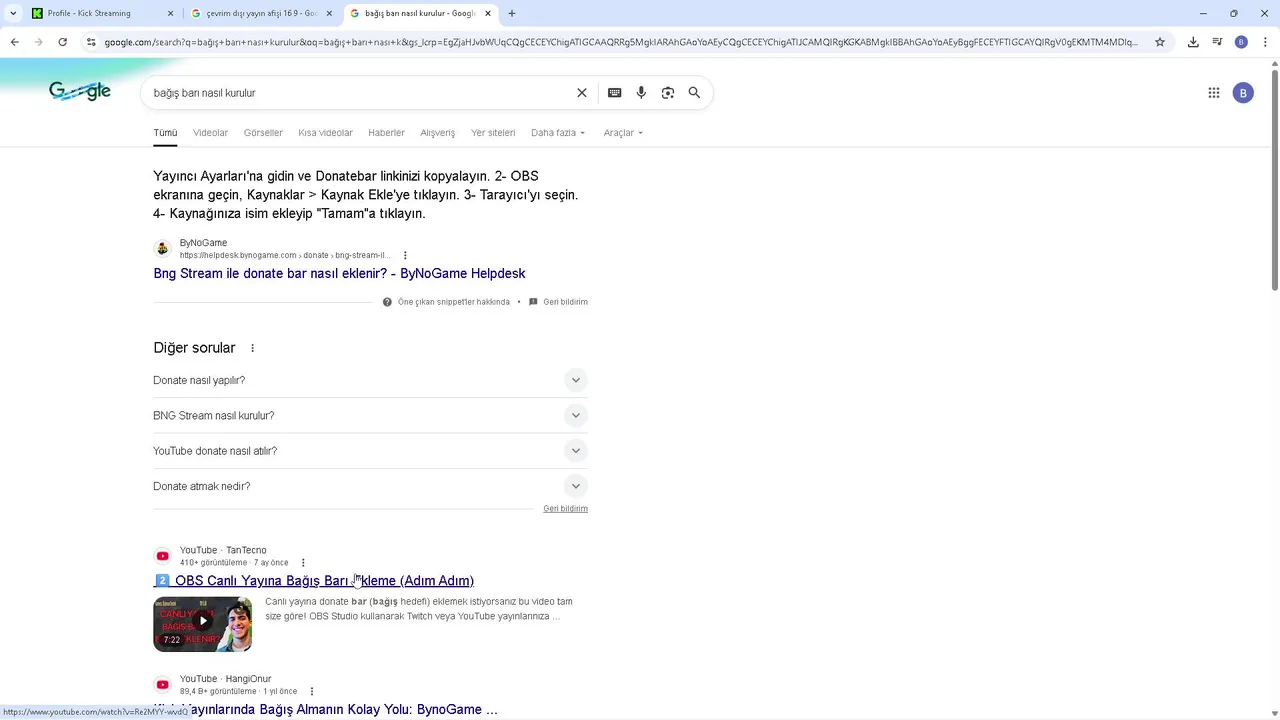Open the Google apps grid
This screenshot has width=1280, height=720.
[1214, 93]
